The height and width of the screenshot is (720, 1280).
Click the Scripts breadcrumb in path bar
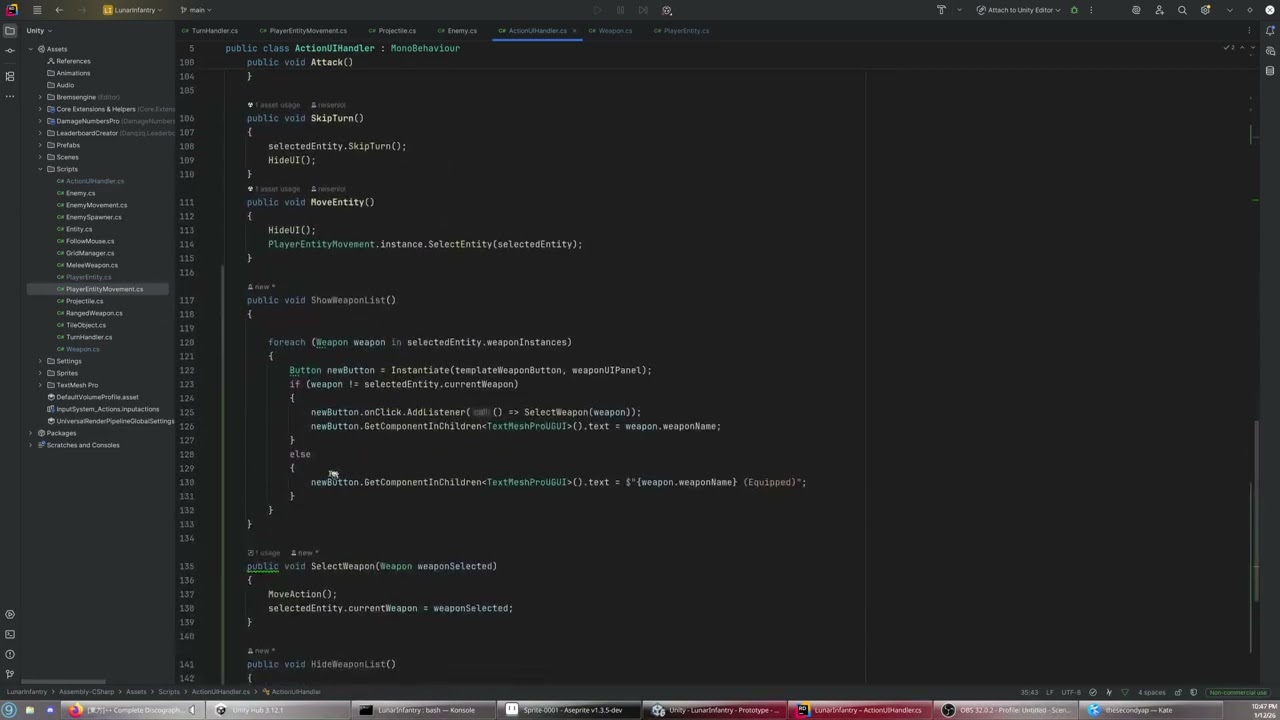click(x=168, y=691)
